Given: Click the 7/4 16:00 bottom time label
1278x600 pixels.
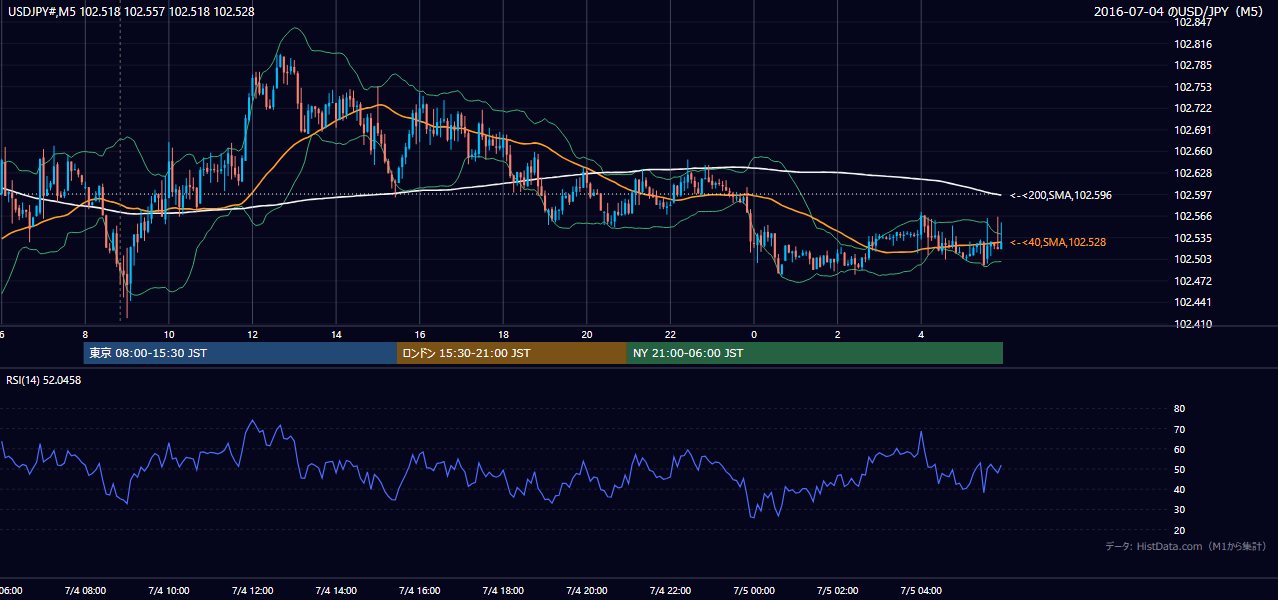Looking at the screenshot, I should [419, 590].
